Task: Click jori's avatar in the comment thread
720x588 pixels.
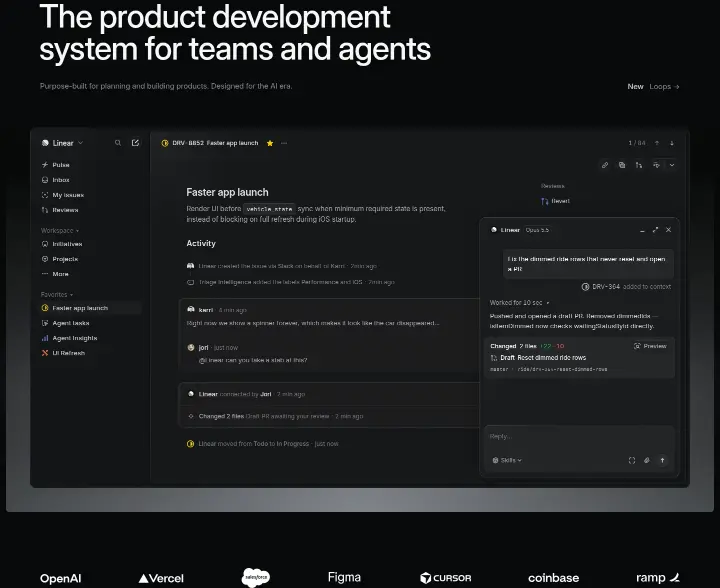Action: pos(191,347)
